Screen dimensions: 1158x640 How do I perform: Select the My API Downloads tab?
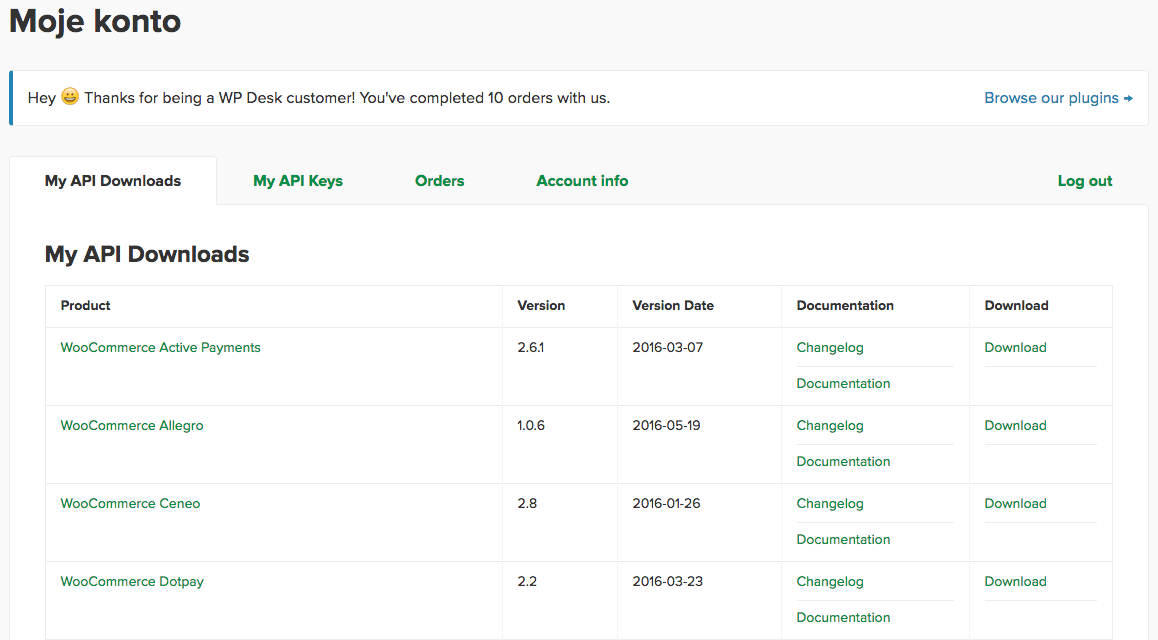click(113, 181)
